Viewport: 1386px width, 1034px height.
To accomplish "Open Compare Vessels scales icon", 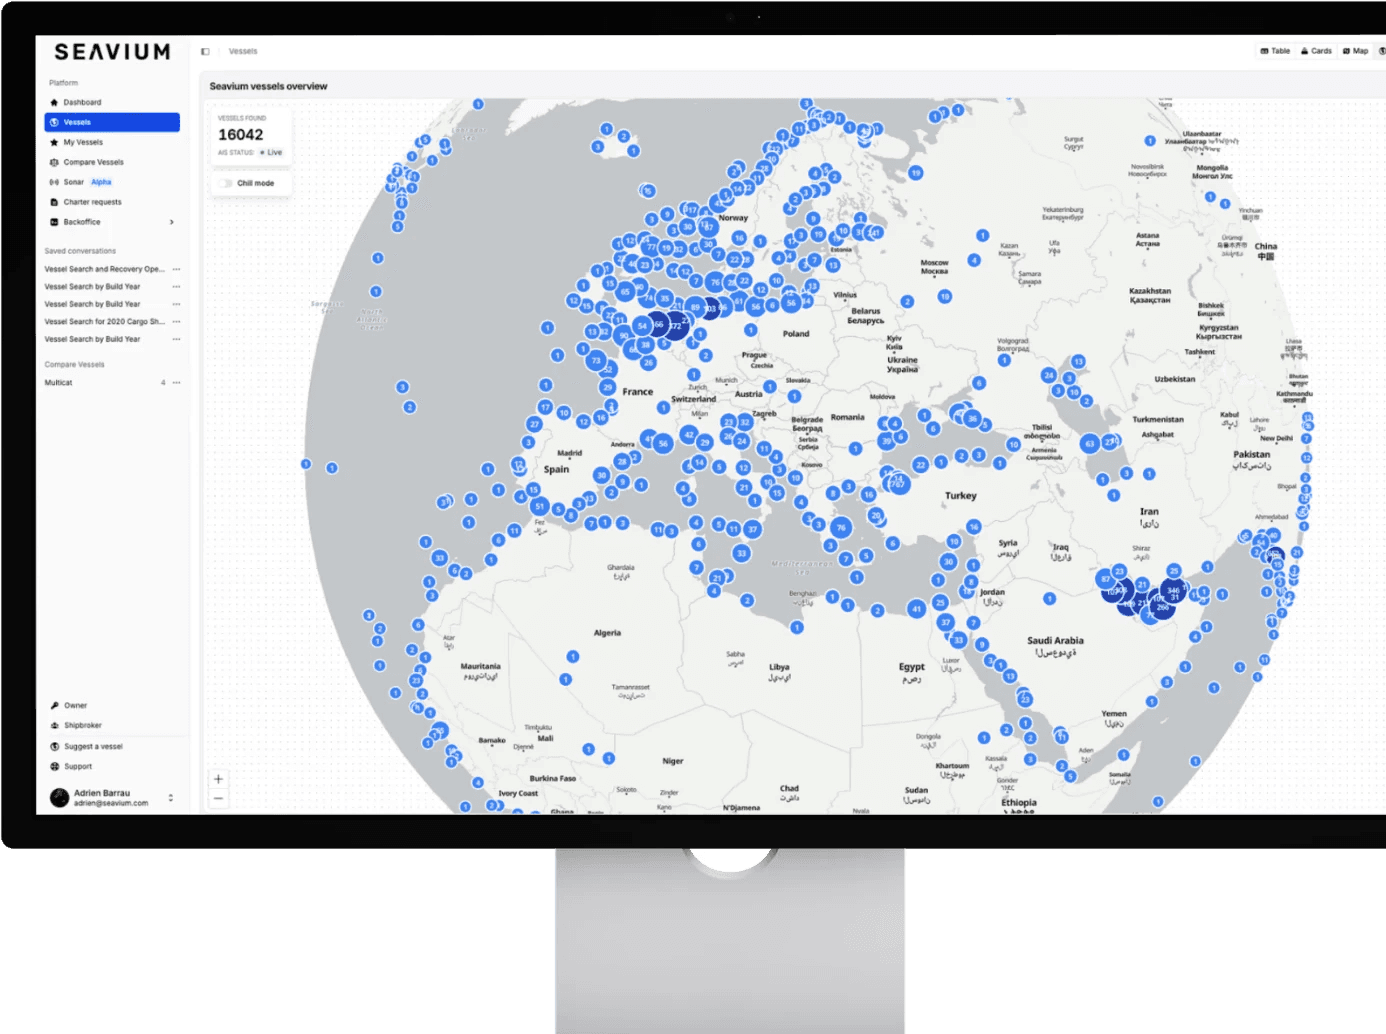I will coord(54,162).
